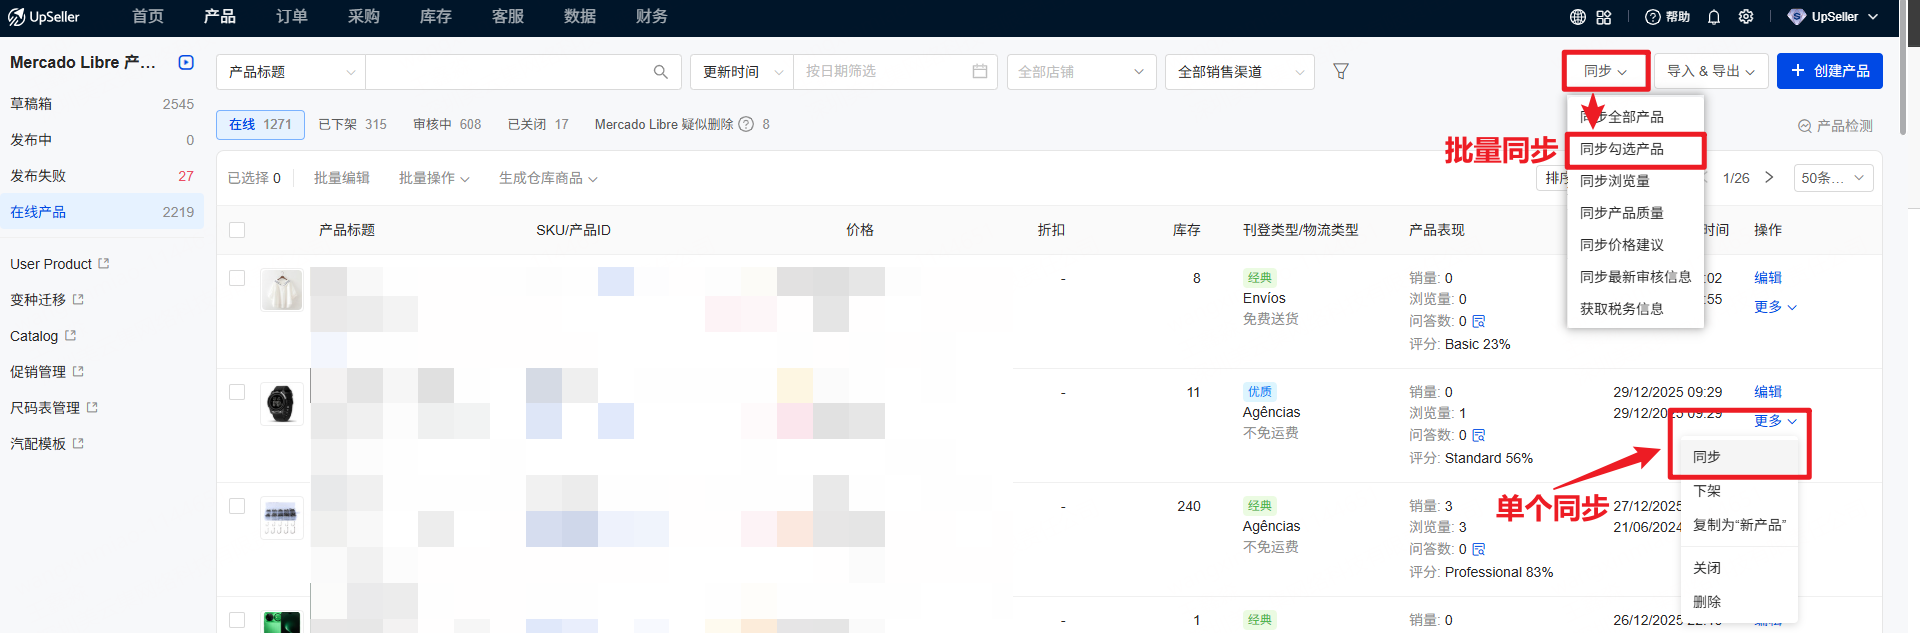This screenshot has height=633, width=1920.
Task: Switch to the 已下架 tab
Action: [x=352, y=125]
